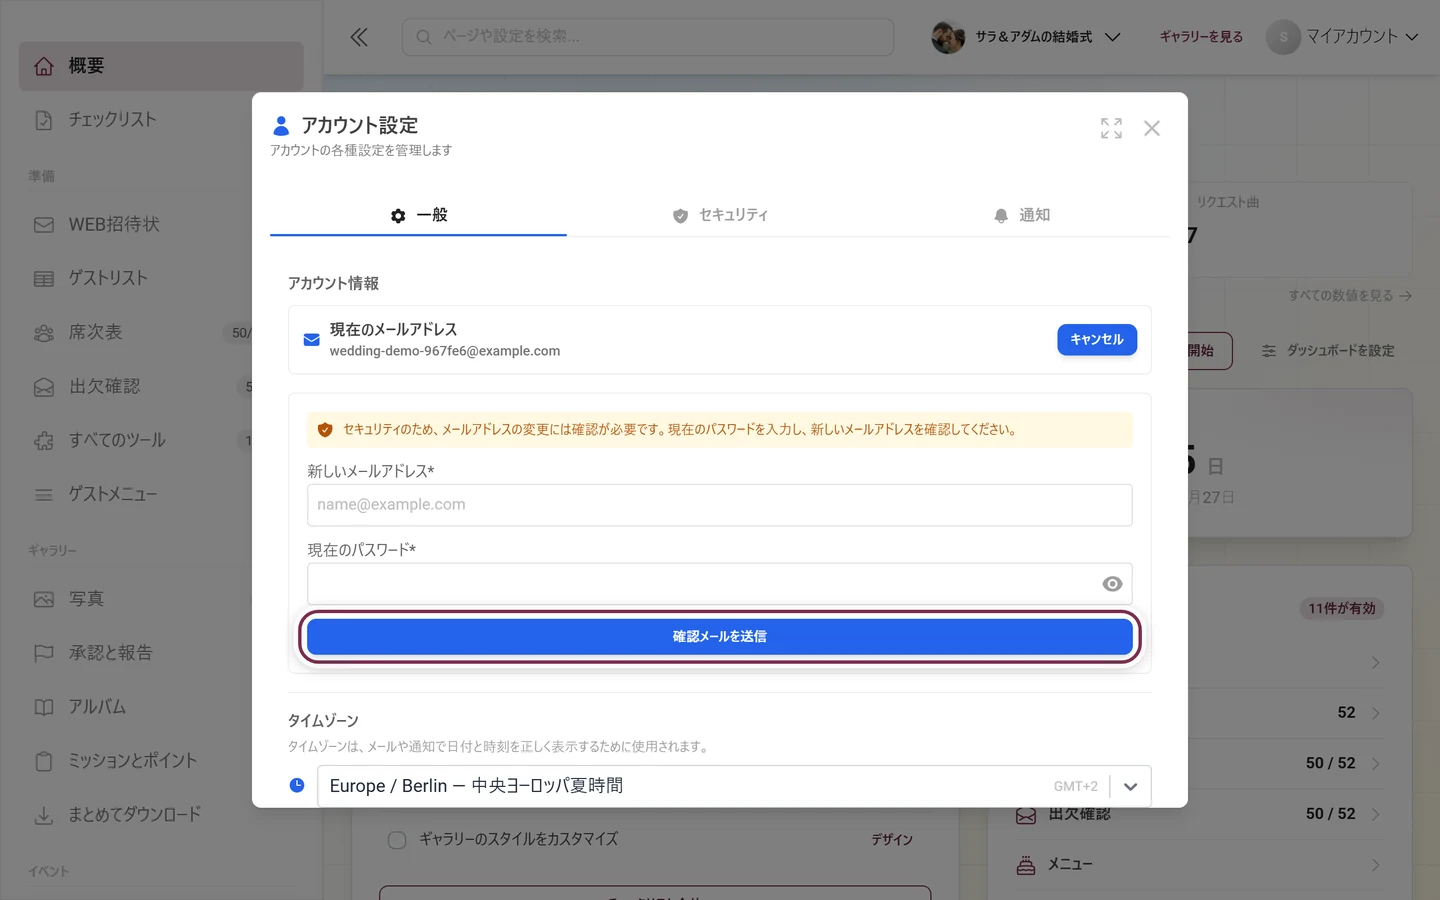Viewport: 1440px width, 900px height.
Task: Click the ゲストメニュー lines icon
Action: 44,495
